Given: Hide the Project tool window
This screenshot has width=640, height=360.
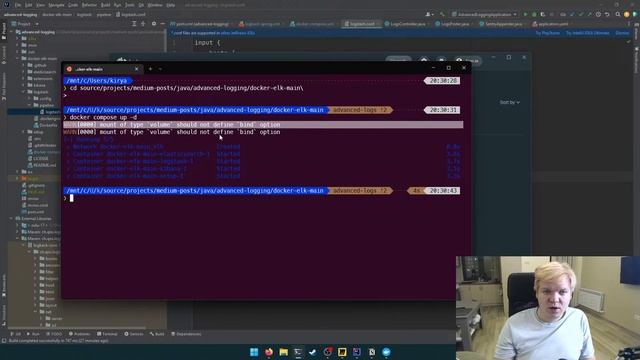Looking at the screenshot, I should 162,24.
